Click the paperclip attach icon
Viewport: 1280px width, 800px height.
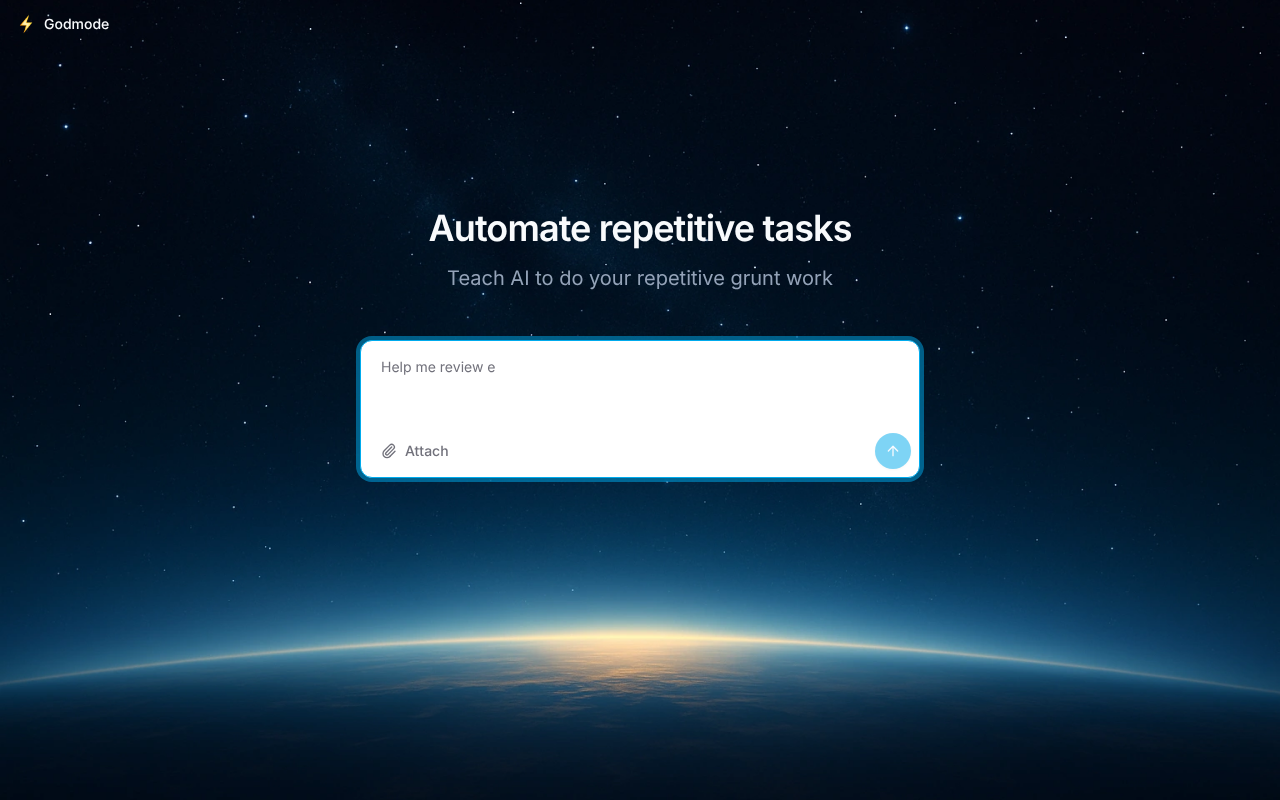pos(389,451)
